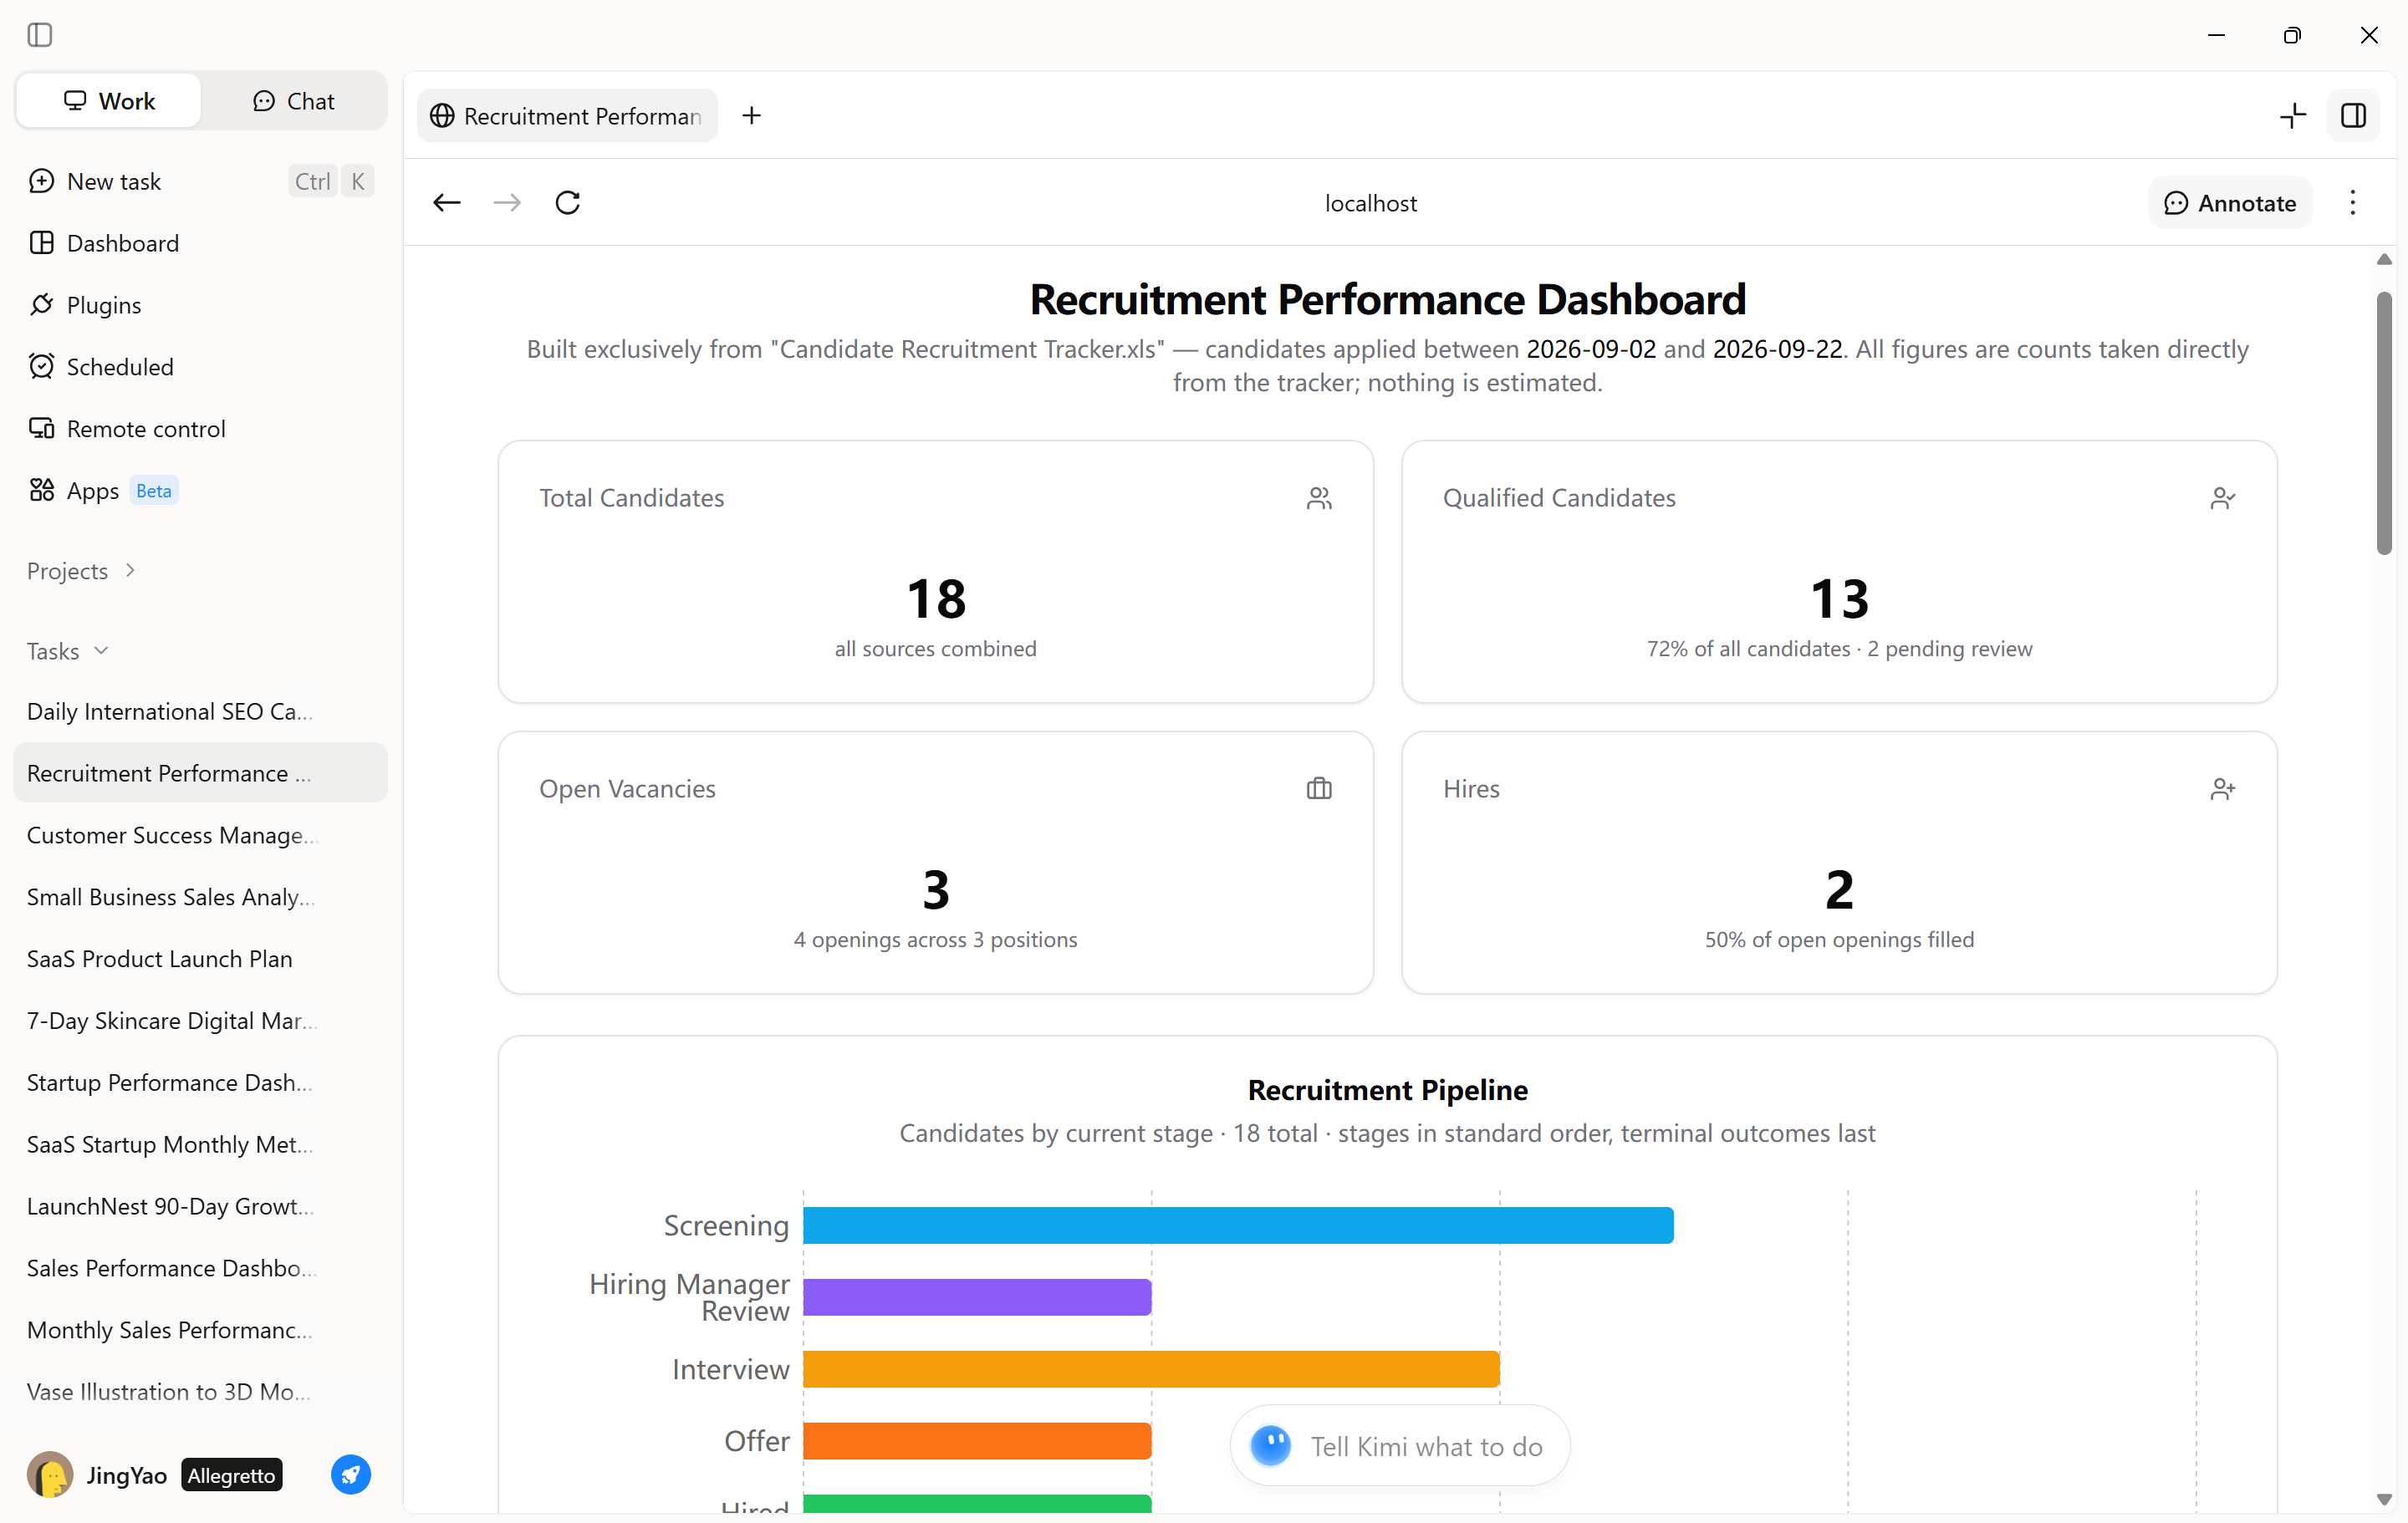Click the forward navigation arrow
The width and height of the screenshot is (2408, 1523).
click(507, 203)
